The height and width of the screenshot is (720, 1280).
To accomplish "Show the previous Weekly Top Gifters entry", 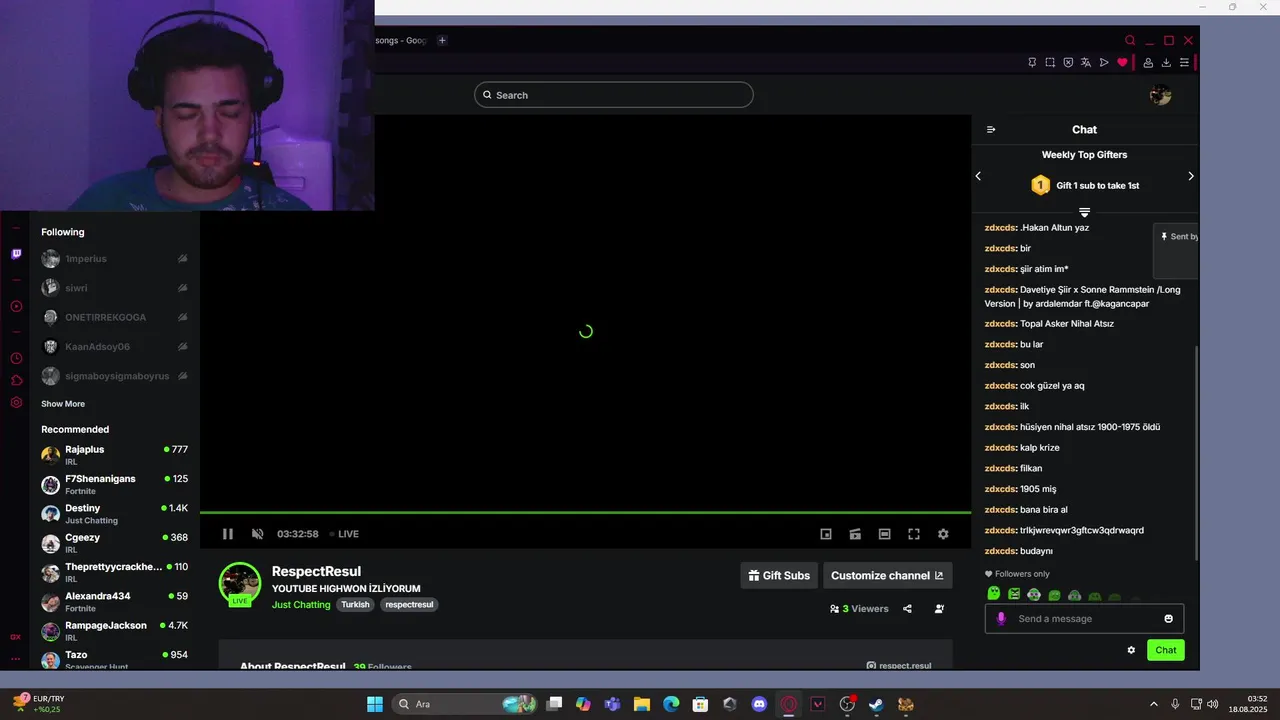I will pos(978,176).
